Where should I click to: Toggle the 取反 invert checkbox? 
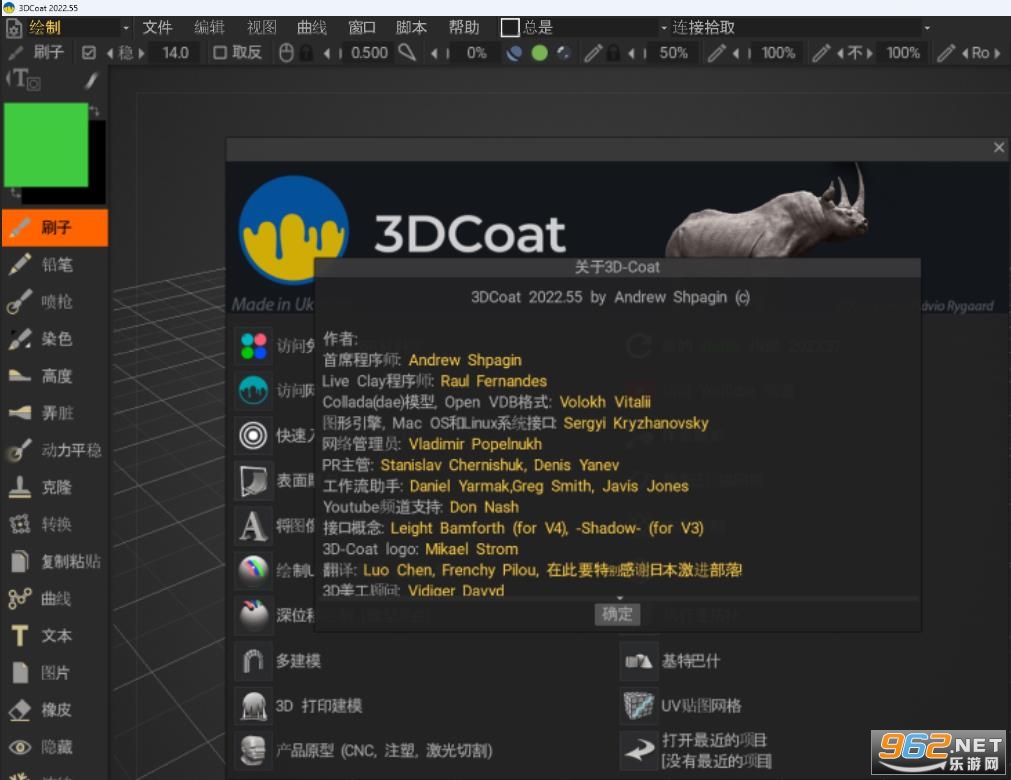point(220,53)
